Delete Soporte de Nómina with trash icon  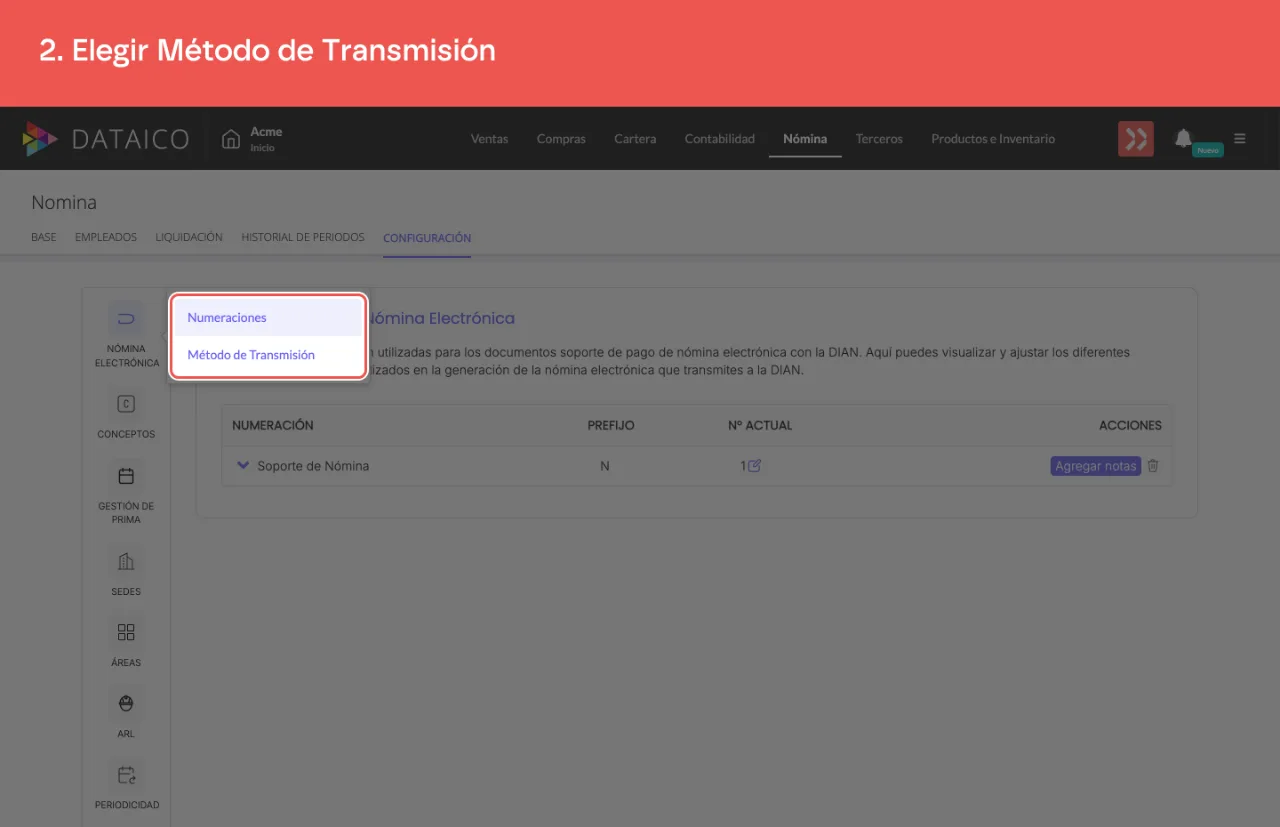coord(1153,466)
